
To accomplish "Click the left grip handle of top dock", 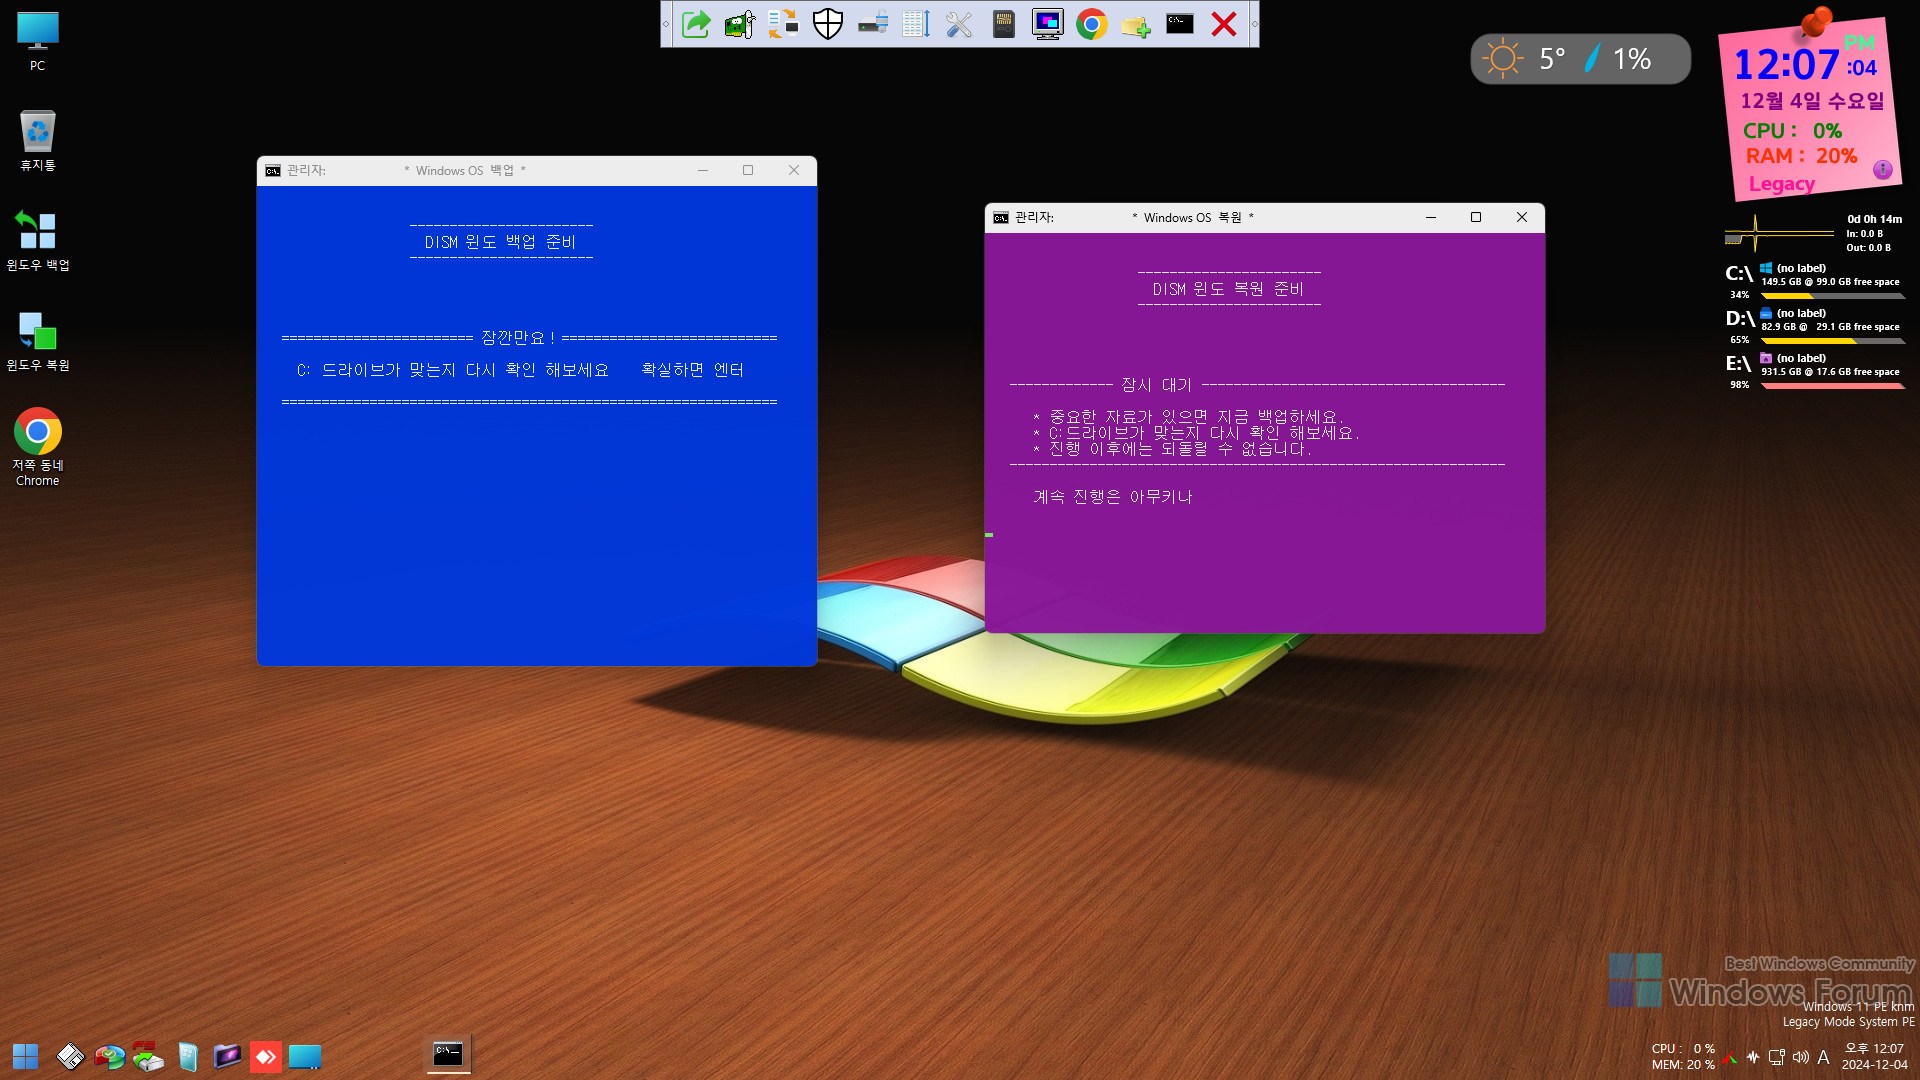I will (666, 24).
